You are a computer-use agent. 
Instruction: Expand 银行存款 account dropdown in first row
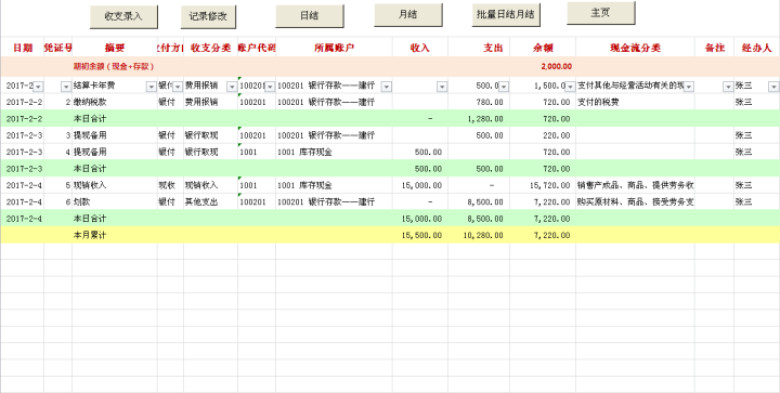coord(386,87)
